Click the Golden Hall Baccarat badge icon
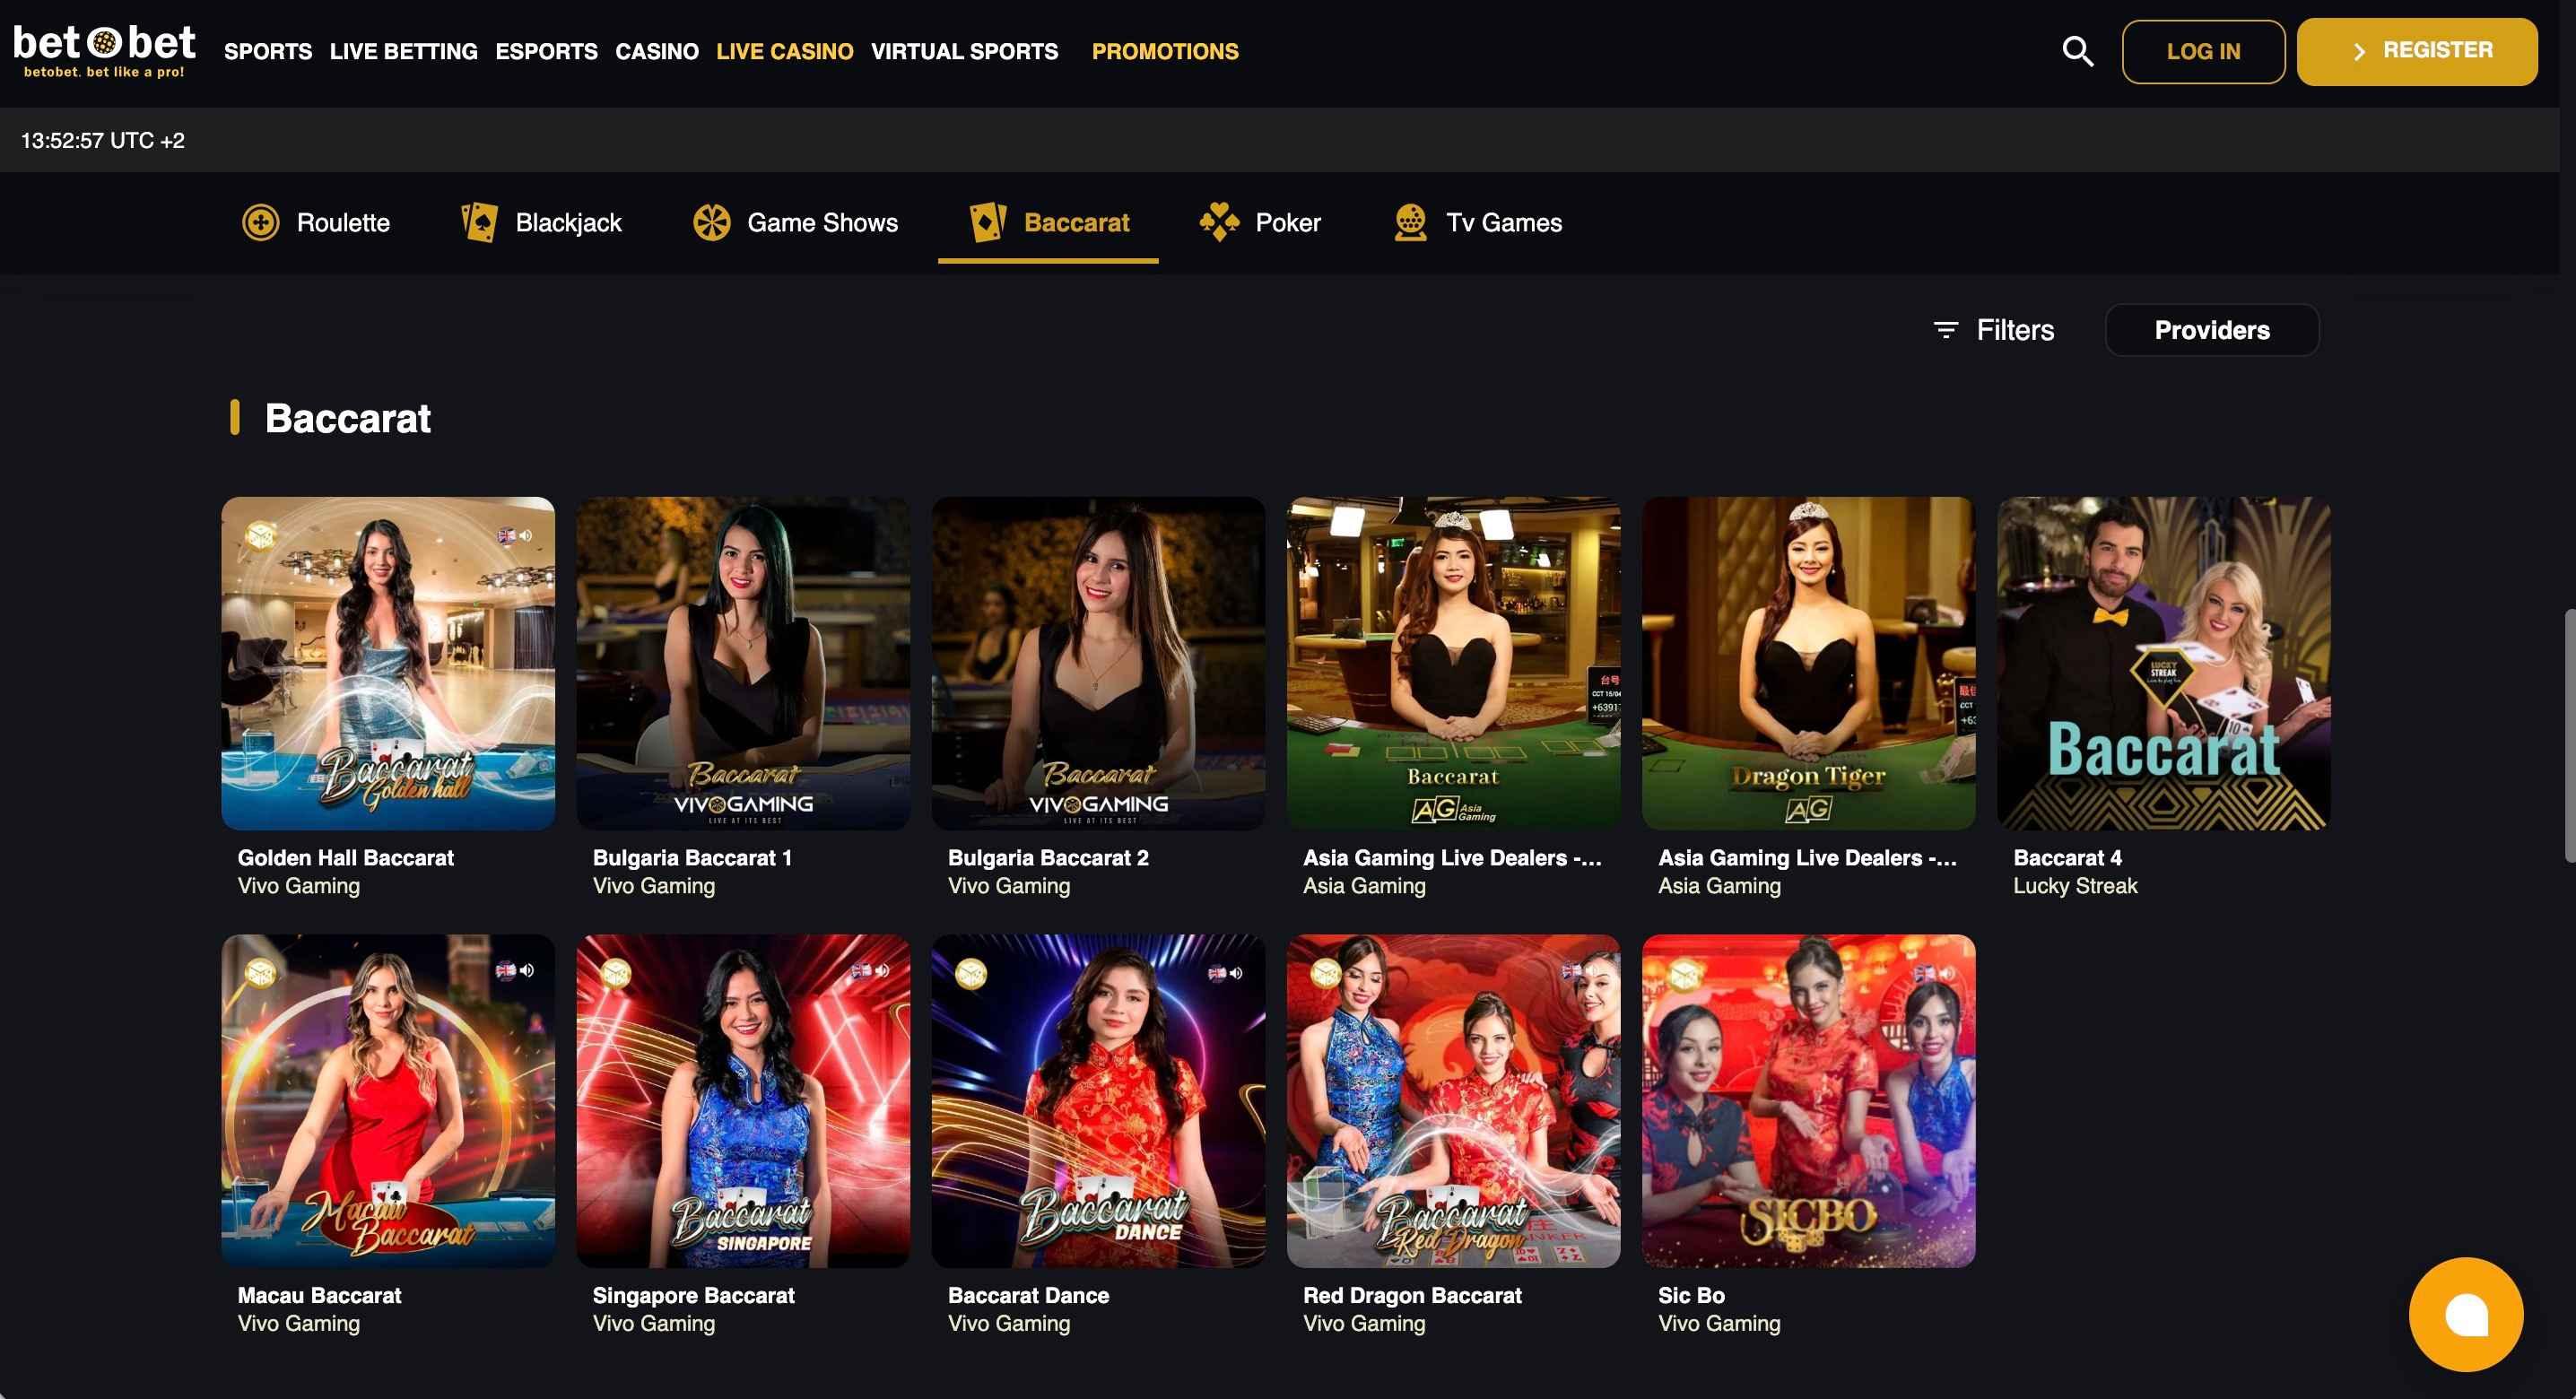The image size is (2576, 1399). coord(261,536)
